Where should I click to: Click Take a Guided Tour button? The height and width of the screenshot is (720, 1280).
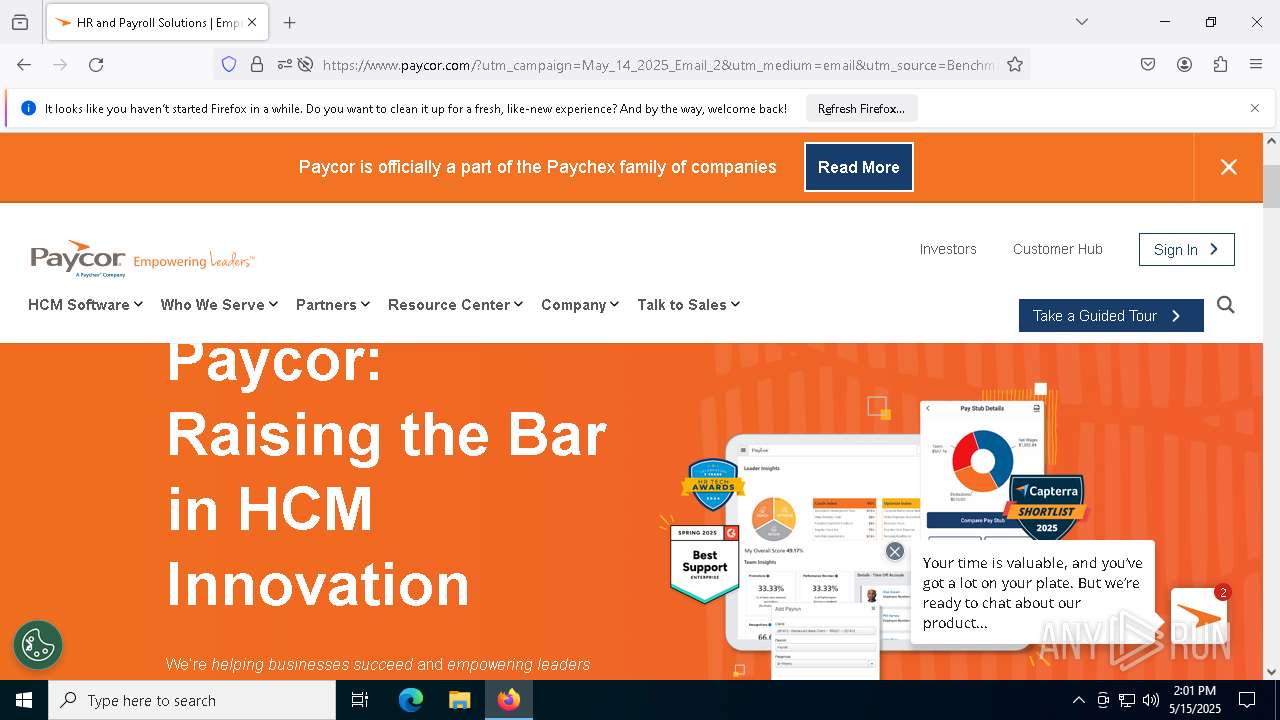1111,315
